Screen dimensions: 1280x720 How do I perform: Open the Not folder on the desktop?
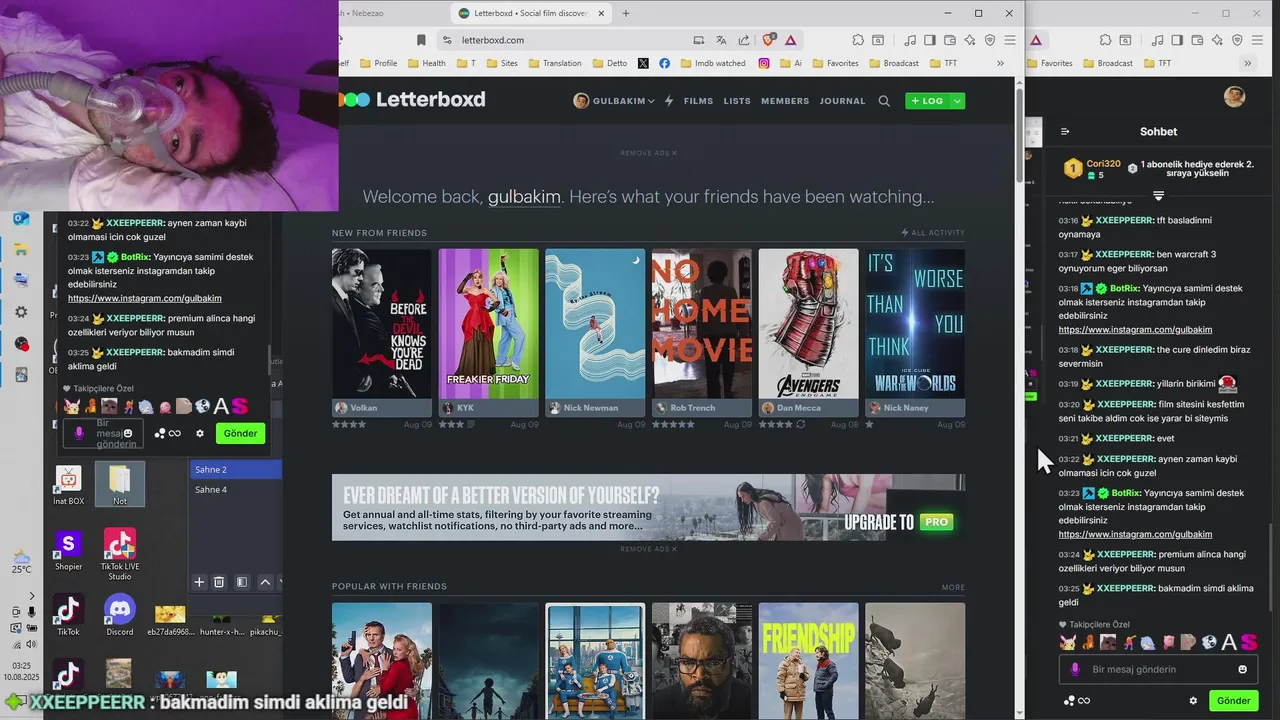pyautogui.click(x=120, y=484)
